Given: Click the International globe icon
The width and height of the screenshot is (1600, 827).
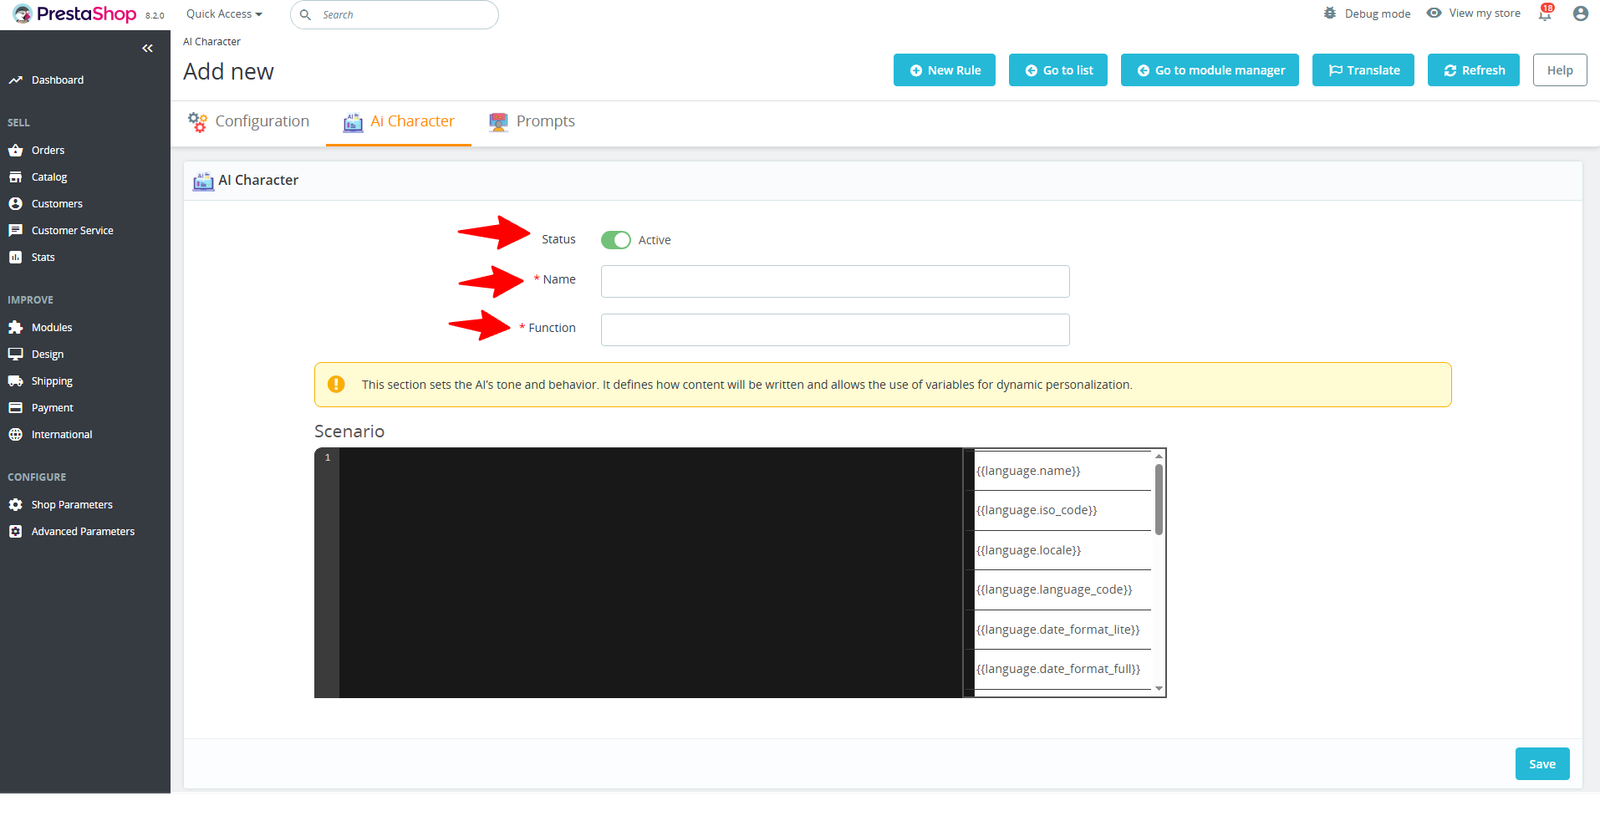Looking at the screenshot, I should 15,434.
